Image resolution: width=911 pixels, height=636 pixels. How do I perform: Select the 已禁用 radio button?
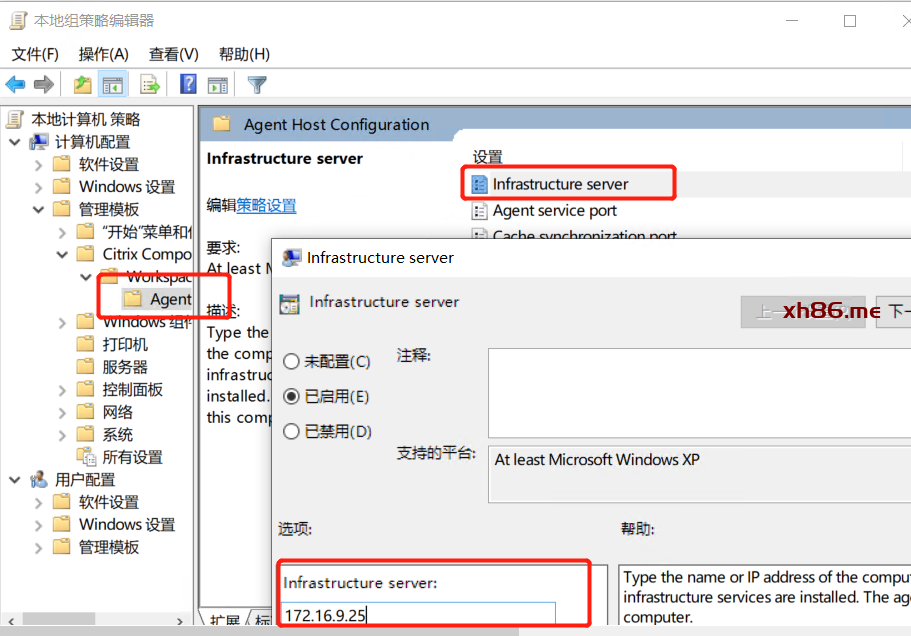point(292,432)
